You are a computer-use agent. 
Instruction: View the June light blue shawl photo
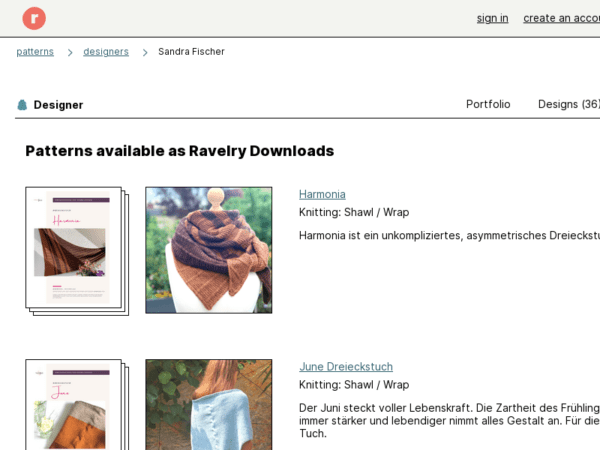coord(209,404)
